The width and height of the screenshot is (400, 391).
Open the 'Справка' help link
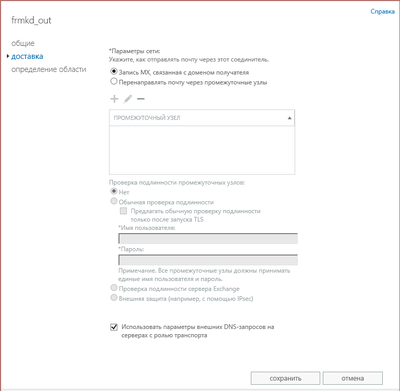[x=382, y=12]
